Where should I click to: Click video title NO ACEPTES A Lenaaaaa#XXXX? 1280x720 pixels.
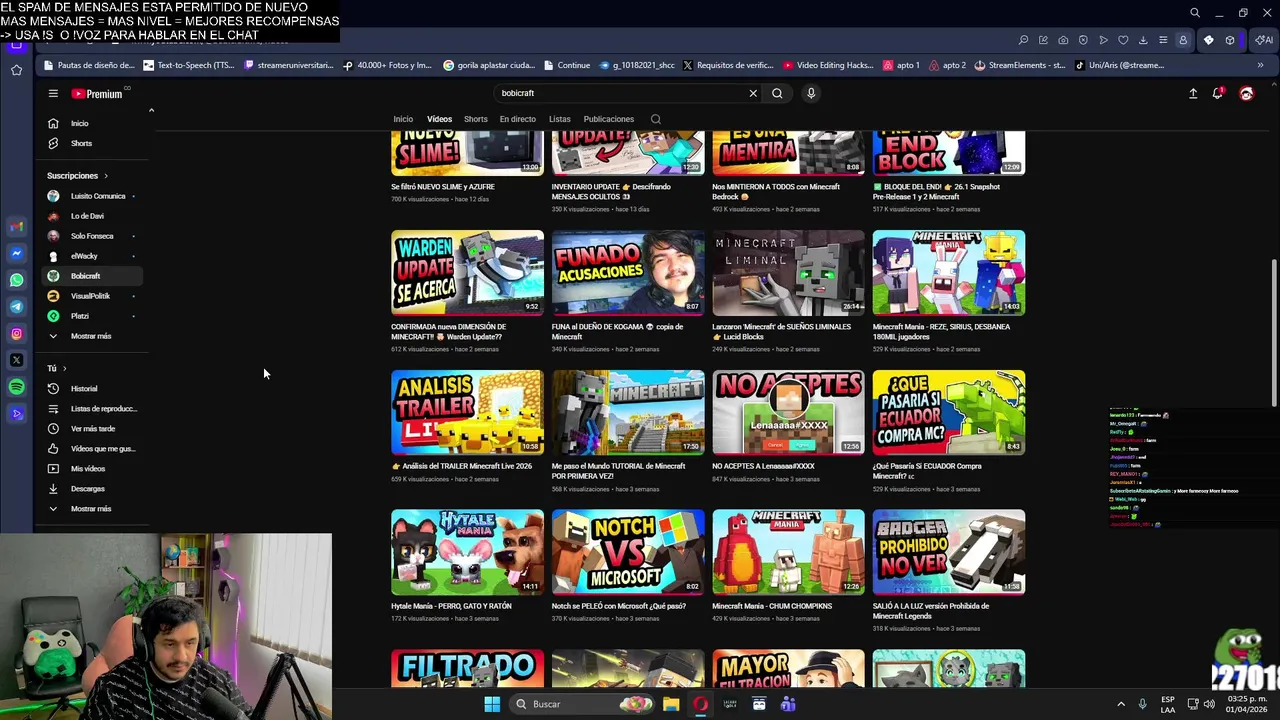pos(763,466)
